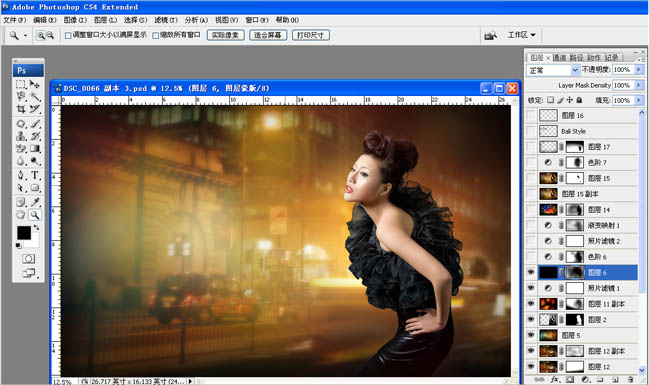The height and width of the screenshot is (385, 650).
Task: Switch to the 路径 tab
Action: (576, 58)
